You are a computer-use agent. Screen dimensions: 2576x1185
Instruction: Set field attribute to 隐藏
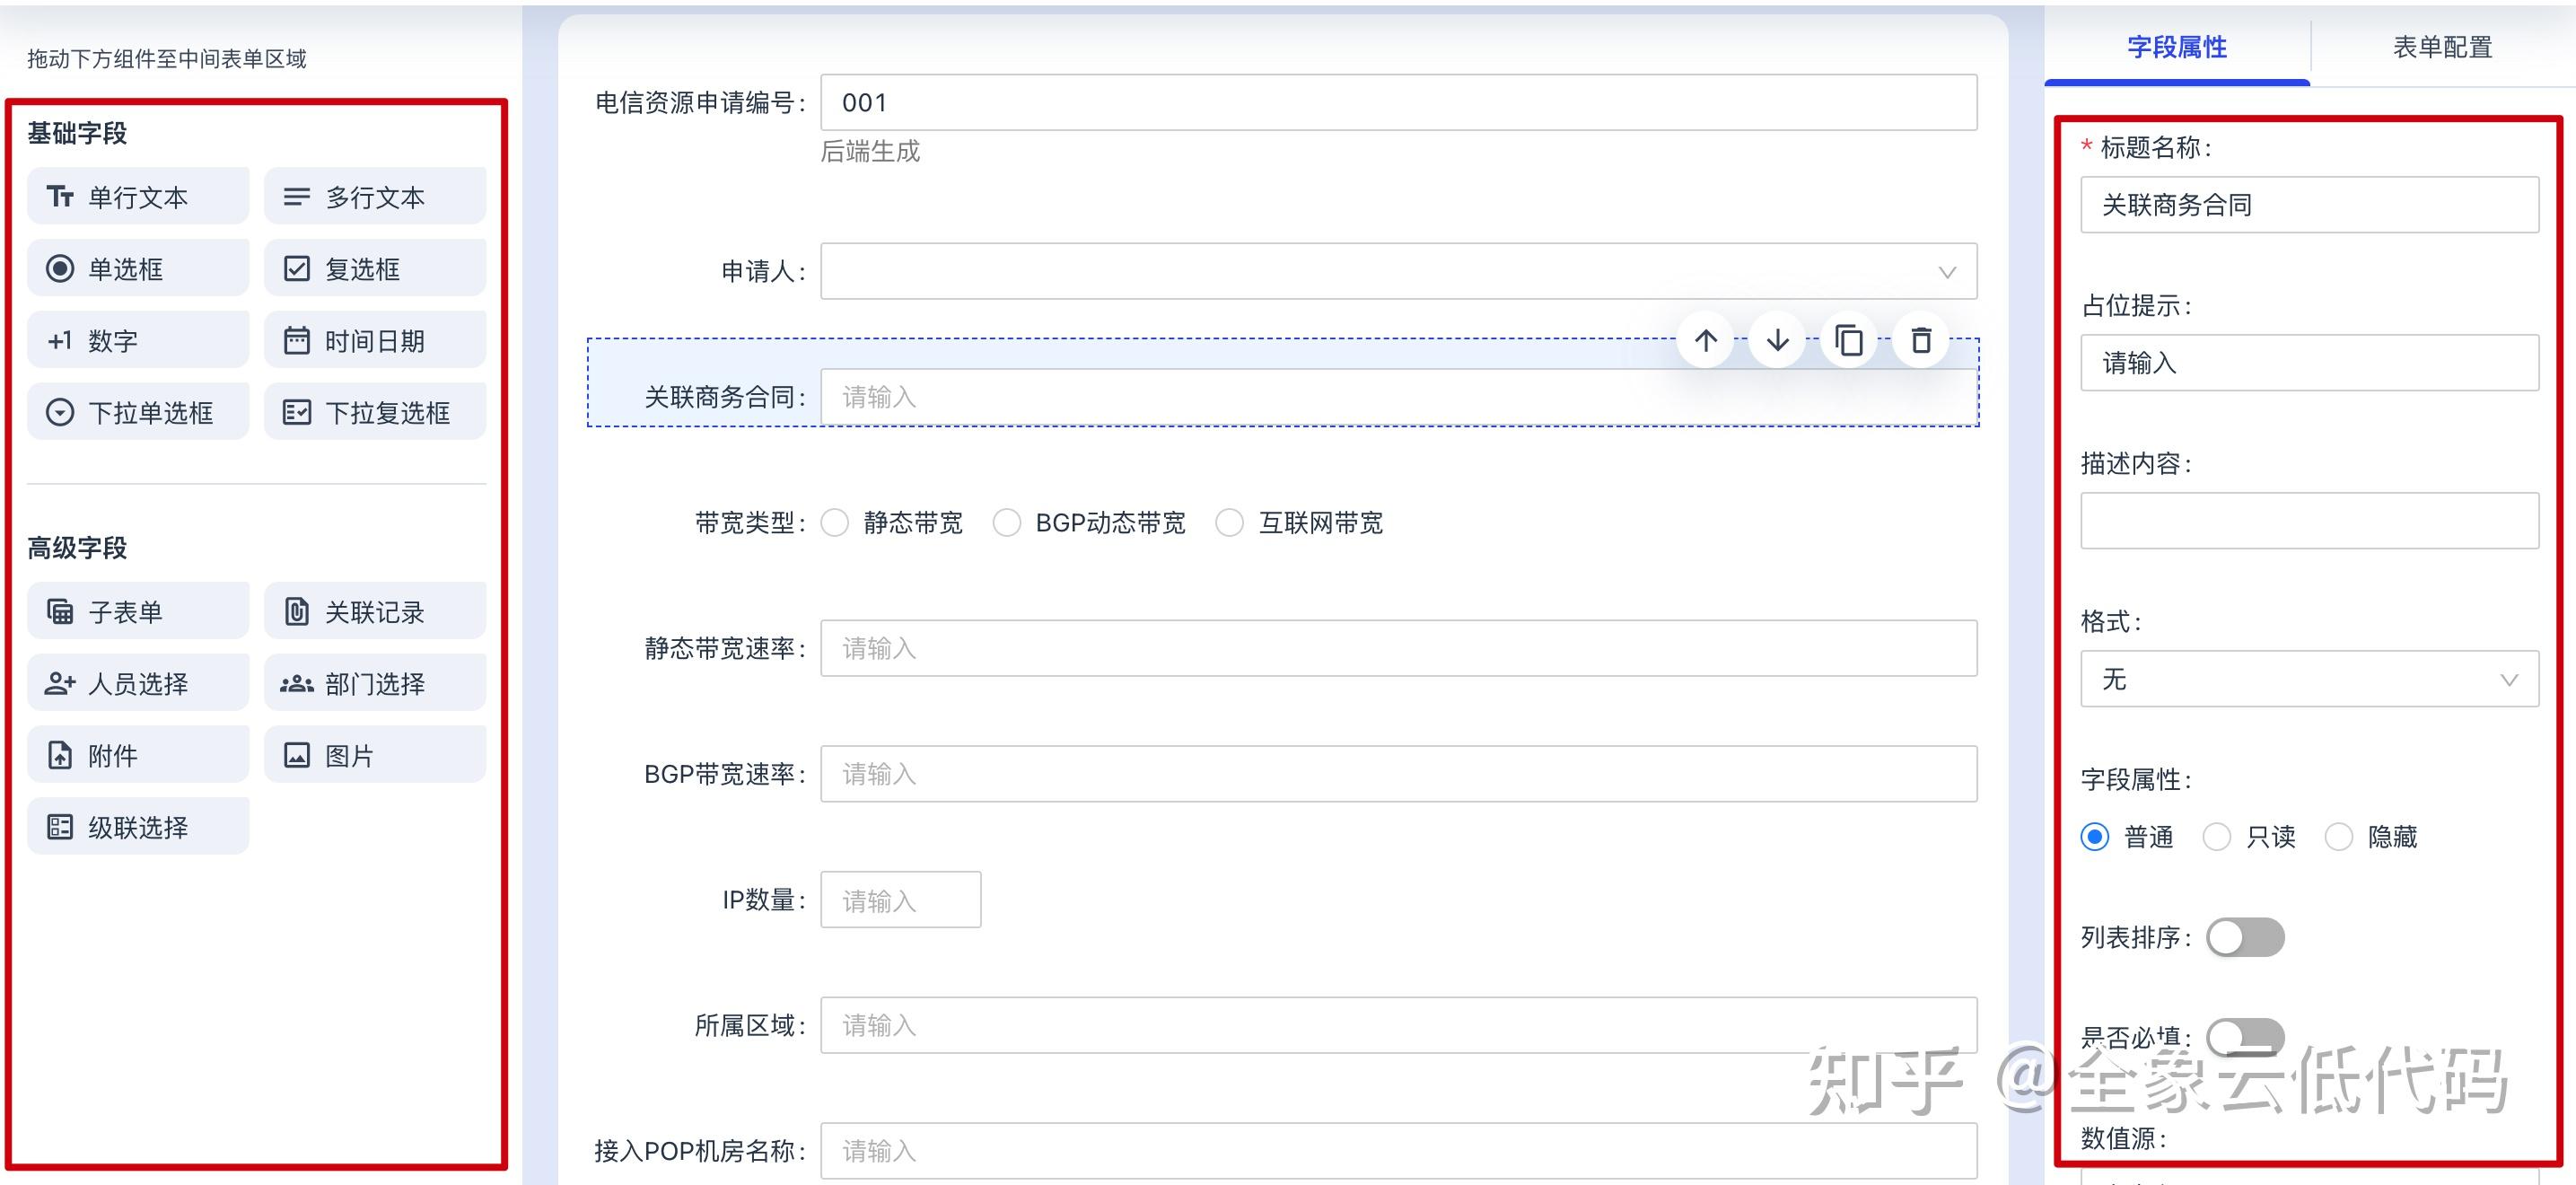point(2339,837)
